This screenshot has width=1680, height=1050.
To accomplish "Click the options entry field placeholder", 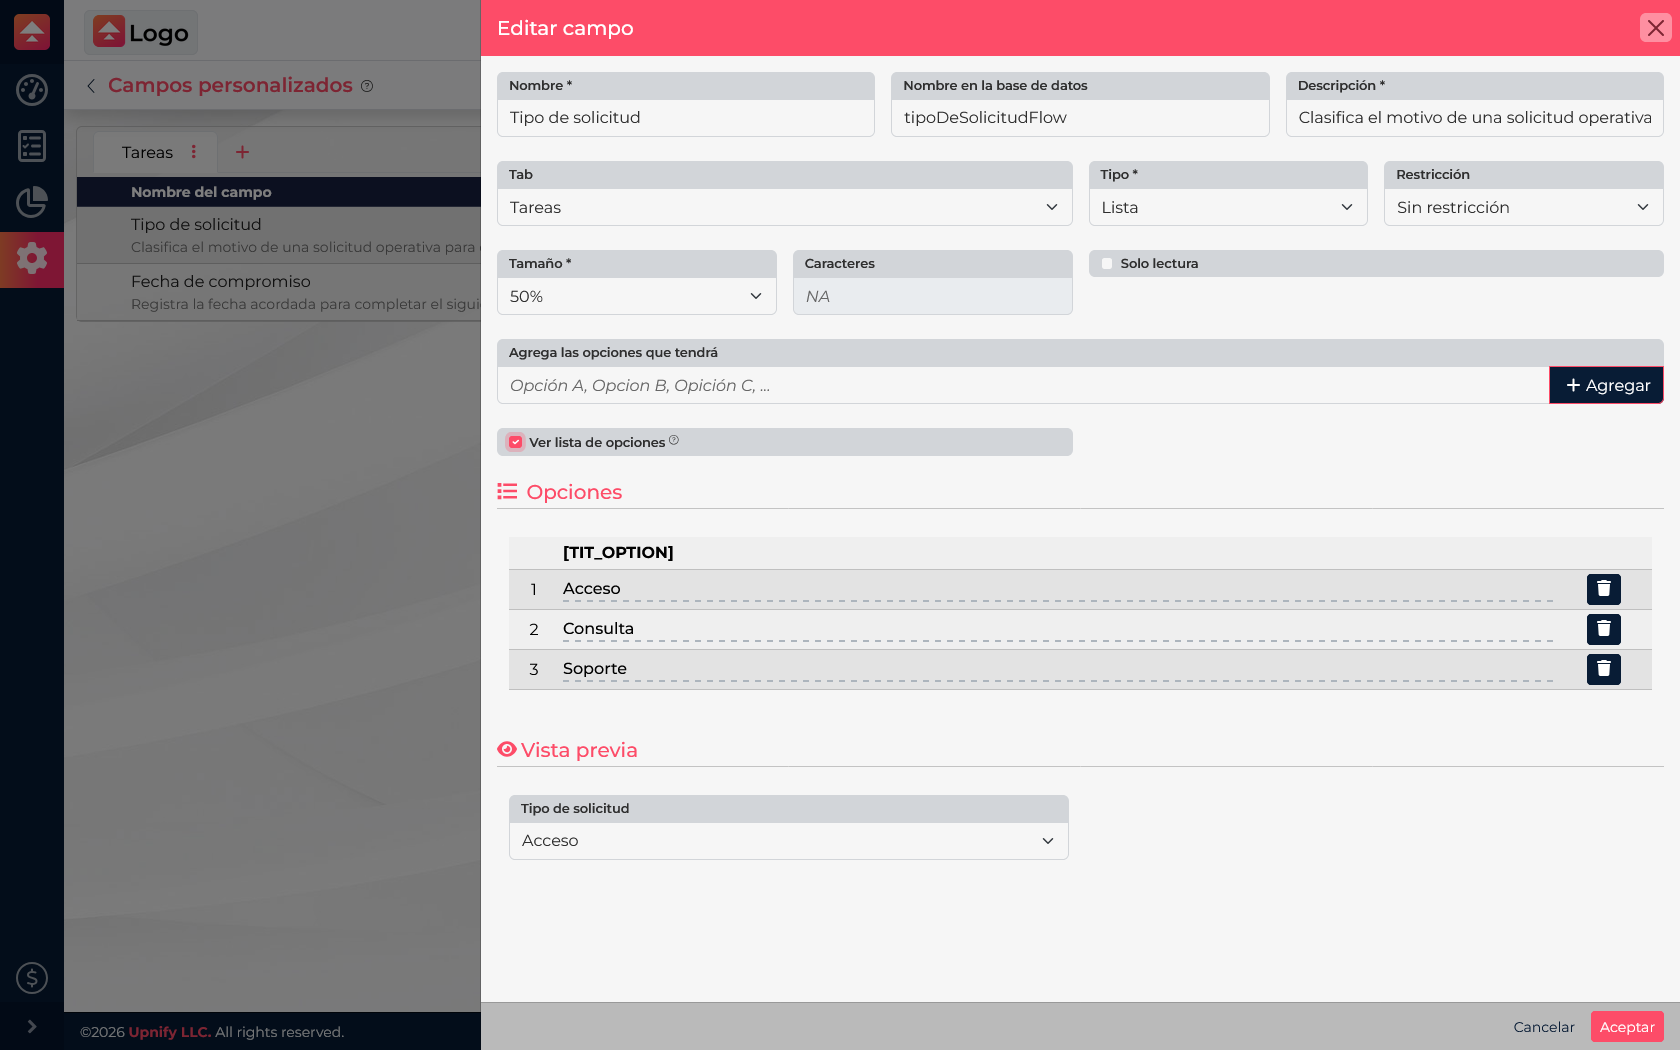I will point(1023,385).
